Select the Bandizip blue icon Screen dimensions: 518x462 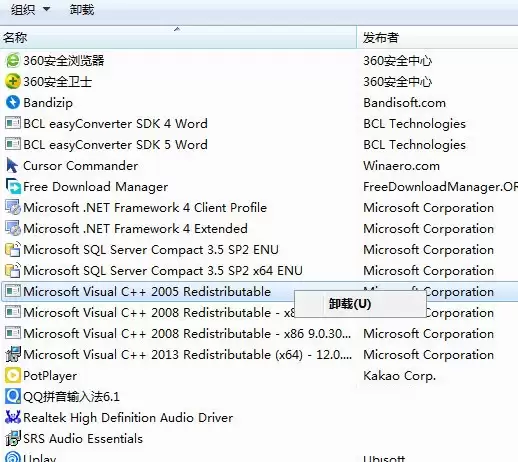[13, 102]
